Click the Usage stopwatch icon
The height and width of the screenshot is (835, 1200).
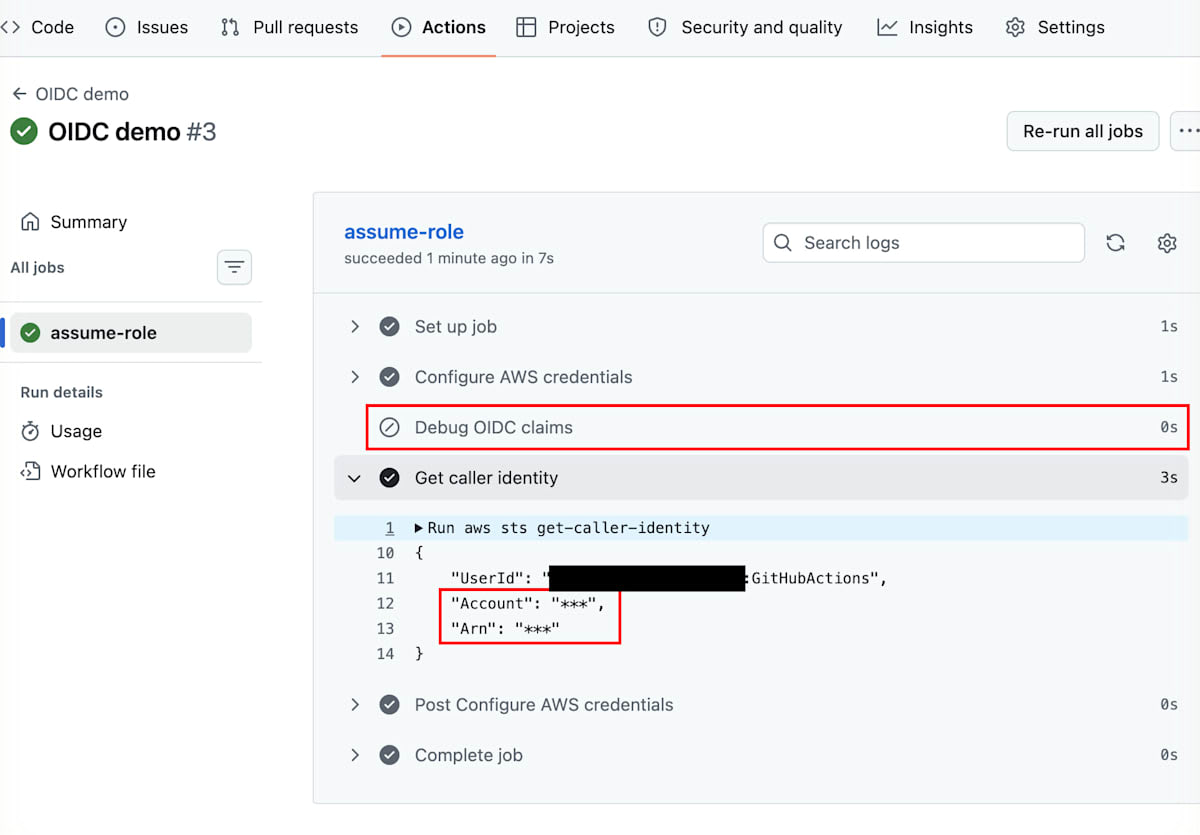tap(31, 431)
